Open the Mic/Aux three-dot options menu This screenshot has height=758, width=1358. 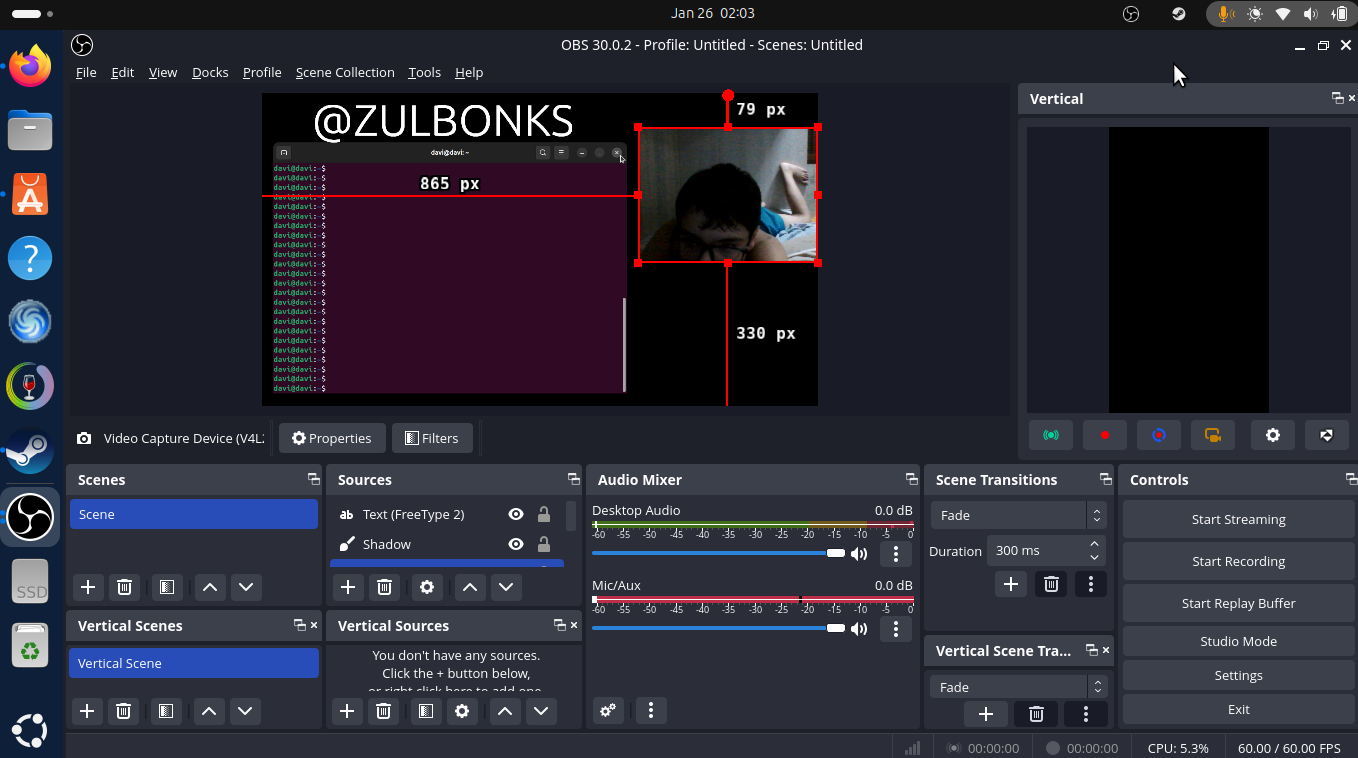(895, 629)
